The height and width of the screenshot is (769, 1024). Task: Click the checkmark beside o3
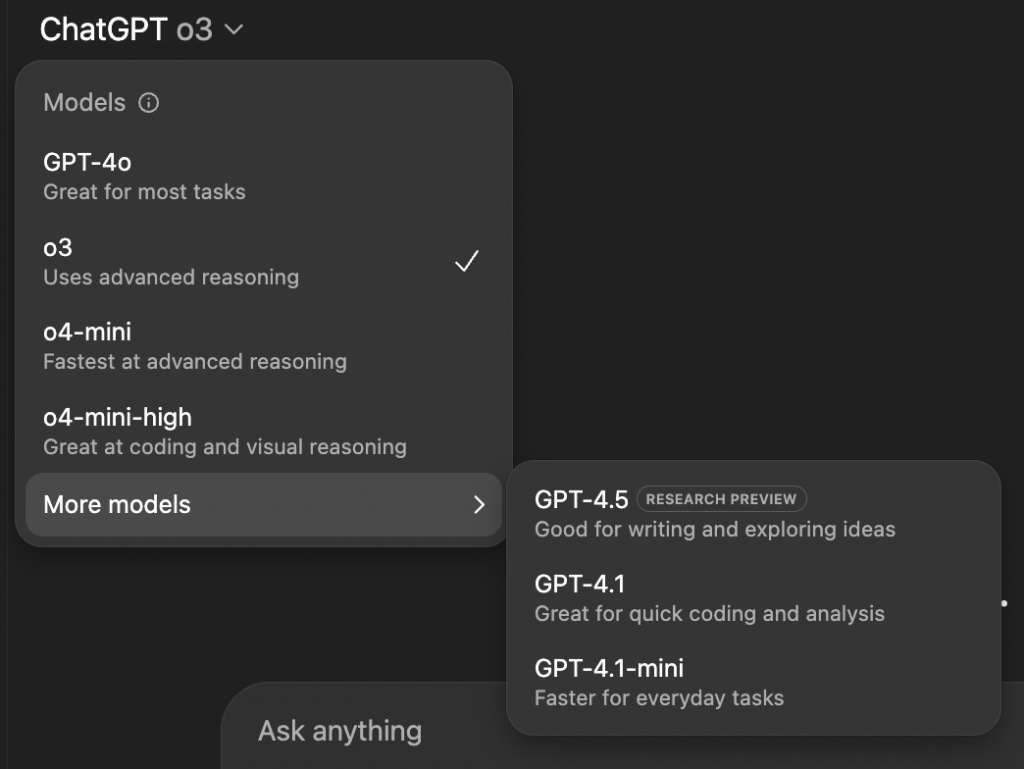467,261
